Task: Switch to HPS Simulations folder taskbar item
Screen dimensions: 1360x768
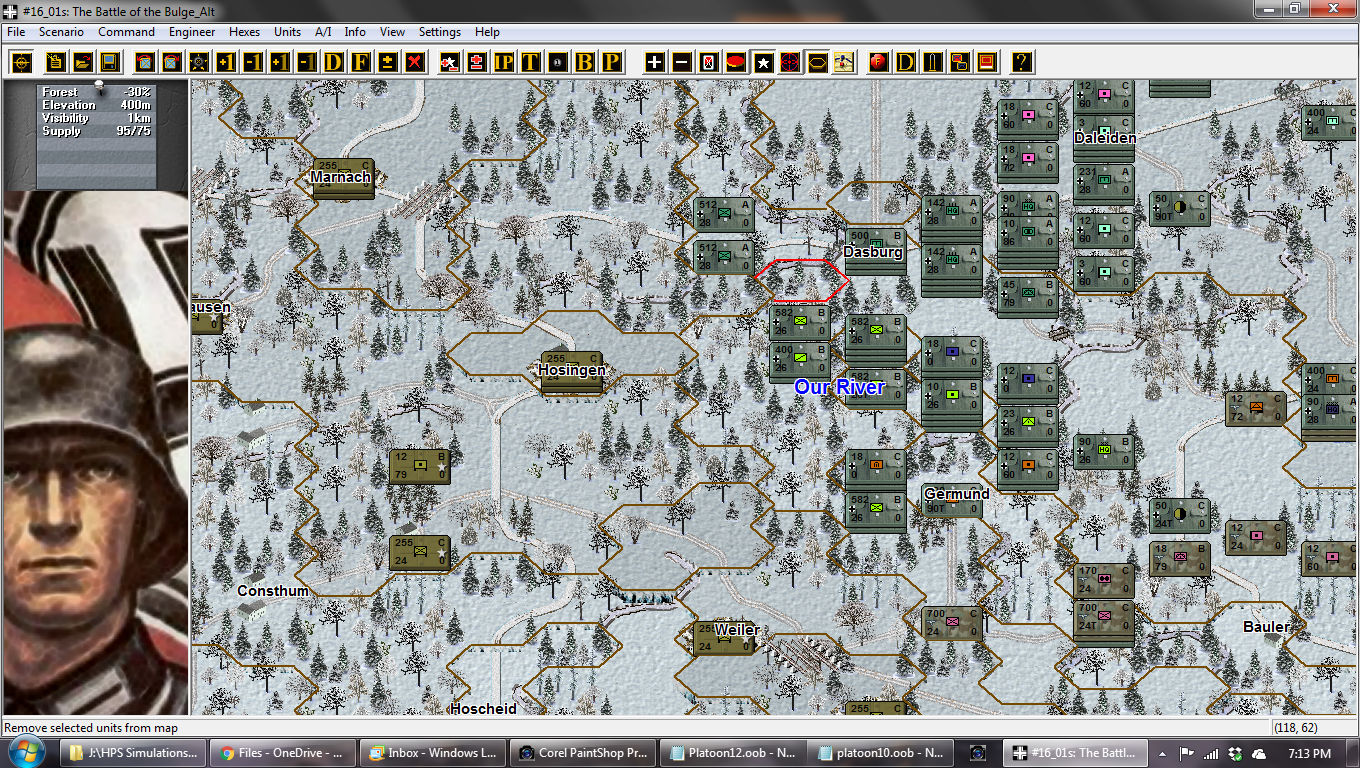Action: coord(135,753)
